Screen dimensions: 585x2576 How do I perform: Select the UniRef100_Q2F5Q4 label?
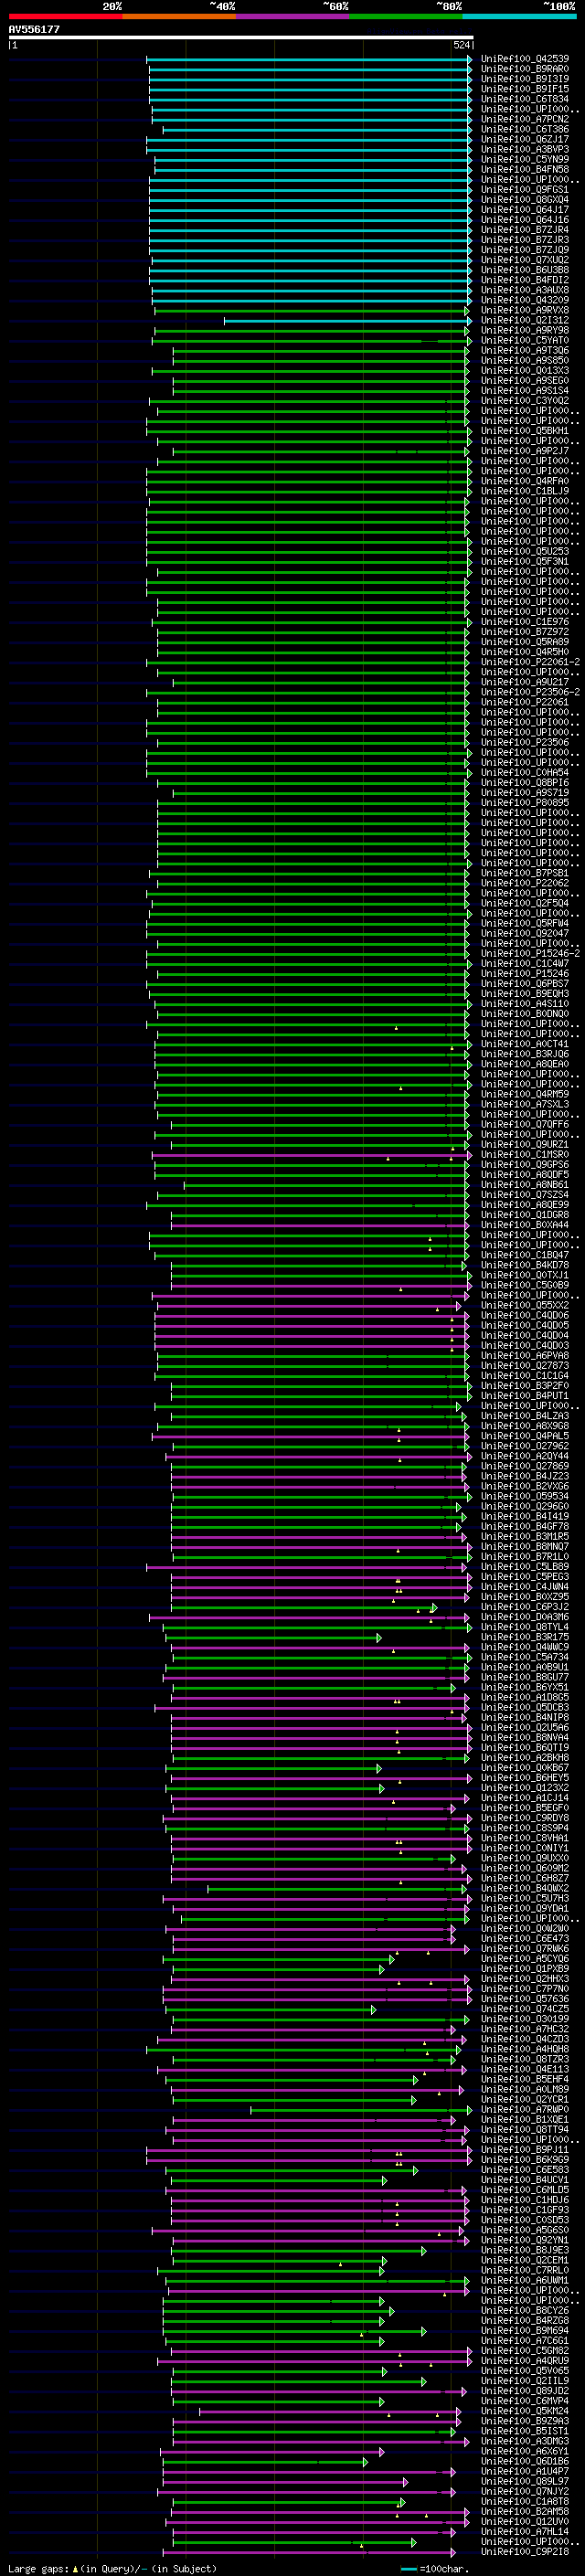point(525,903)
